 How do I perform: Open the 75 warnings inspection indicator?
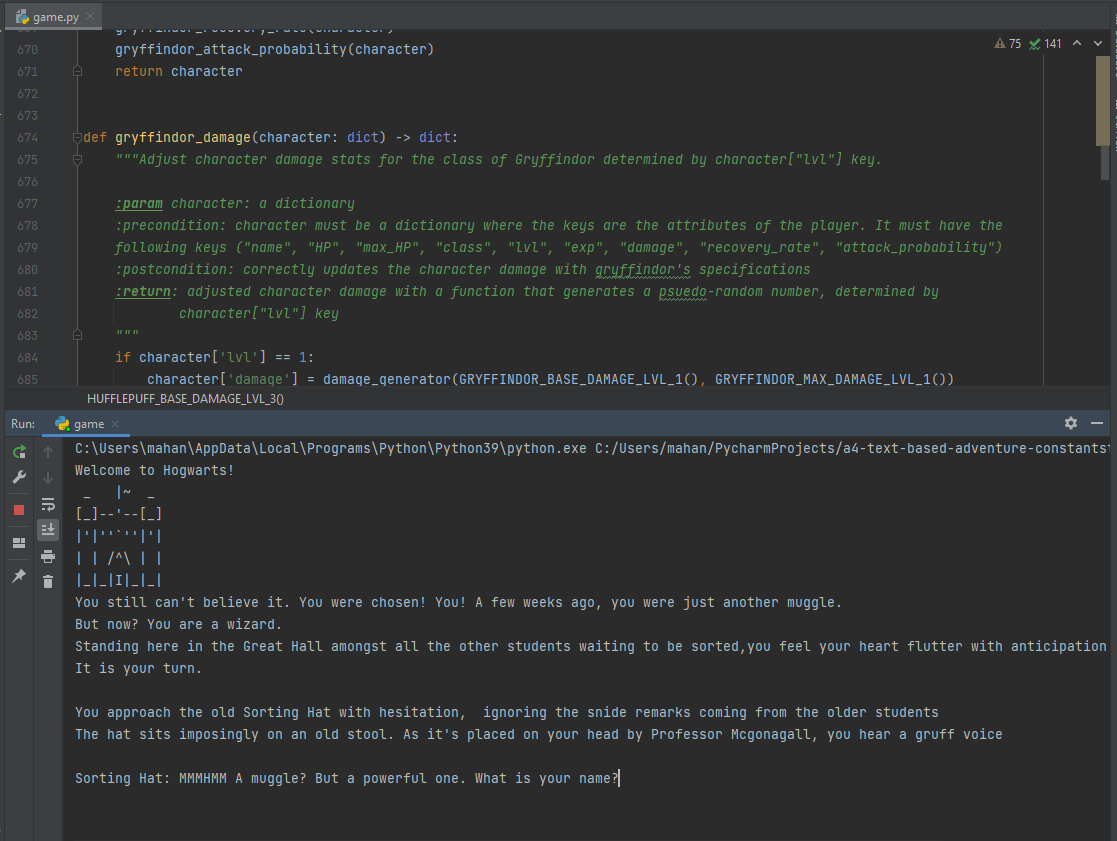(1008, 44)
